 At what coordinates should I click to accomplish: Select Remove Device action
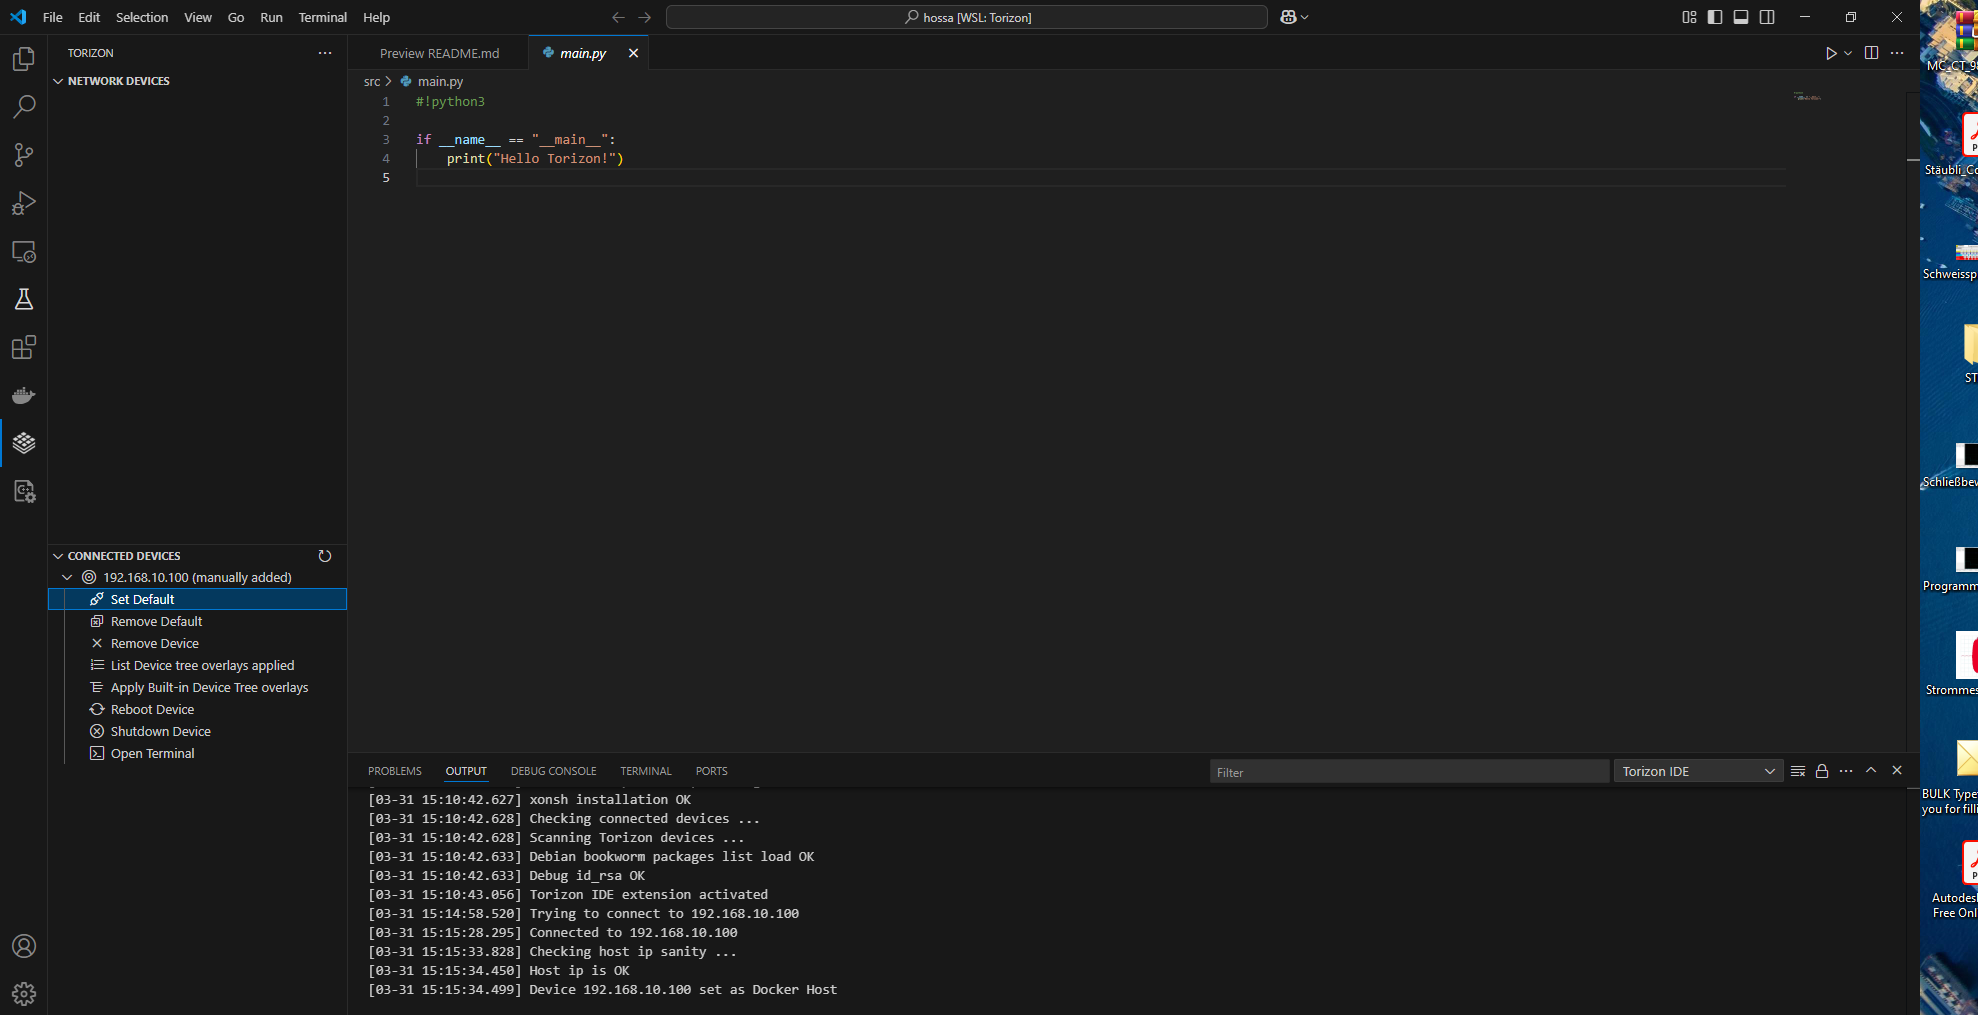[x=198, y=643]
